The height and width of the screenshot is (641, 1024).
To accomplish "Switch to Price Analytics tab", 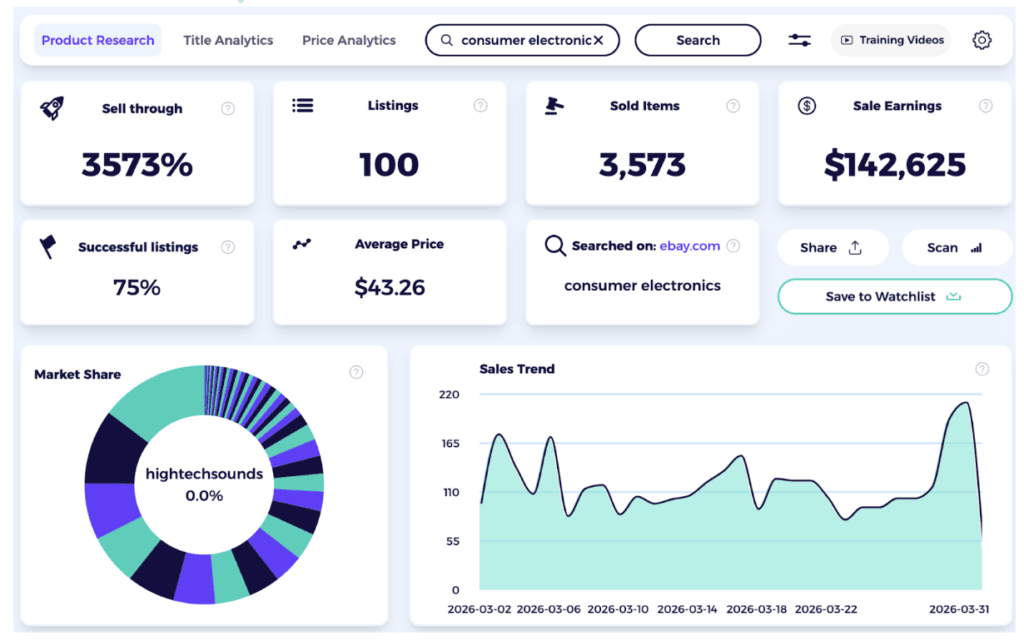I will (349, 40).
